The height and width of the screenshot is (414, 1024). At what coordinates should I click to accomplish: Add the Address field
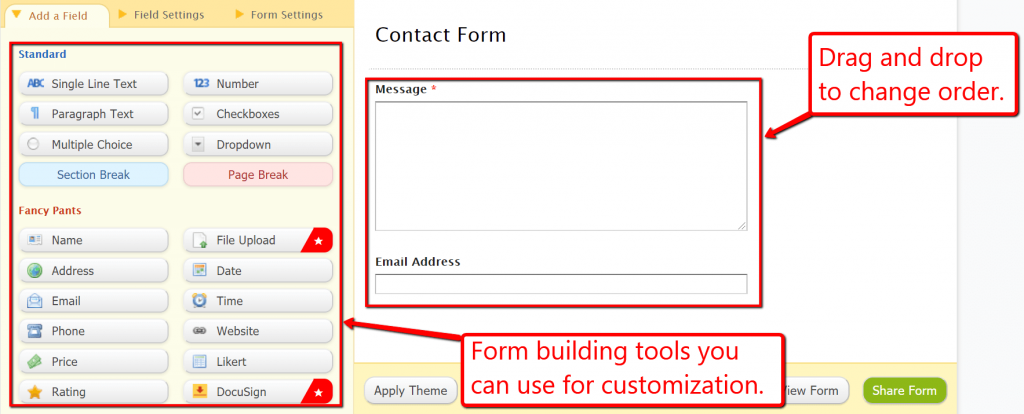coord(93,270)
